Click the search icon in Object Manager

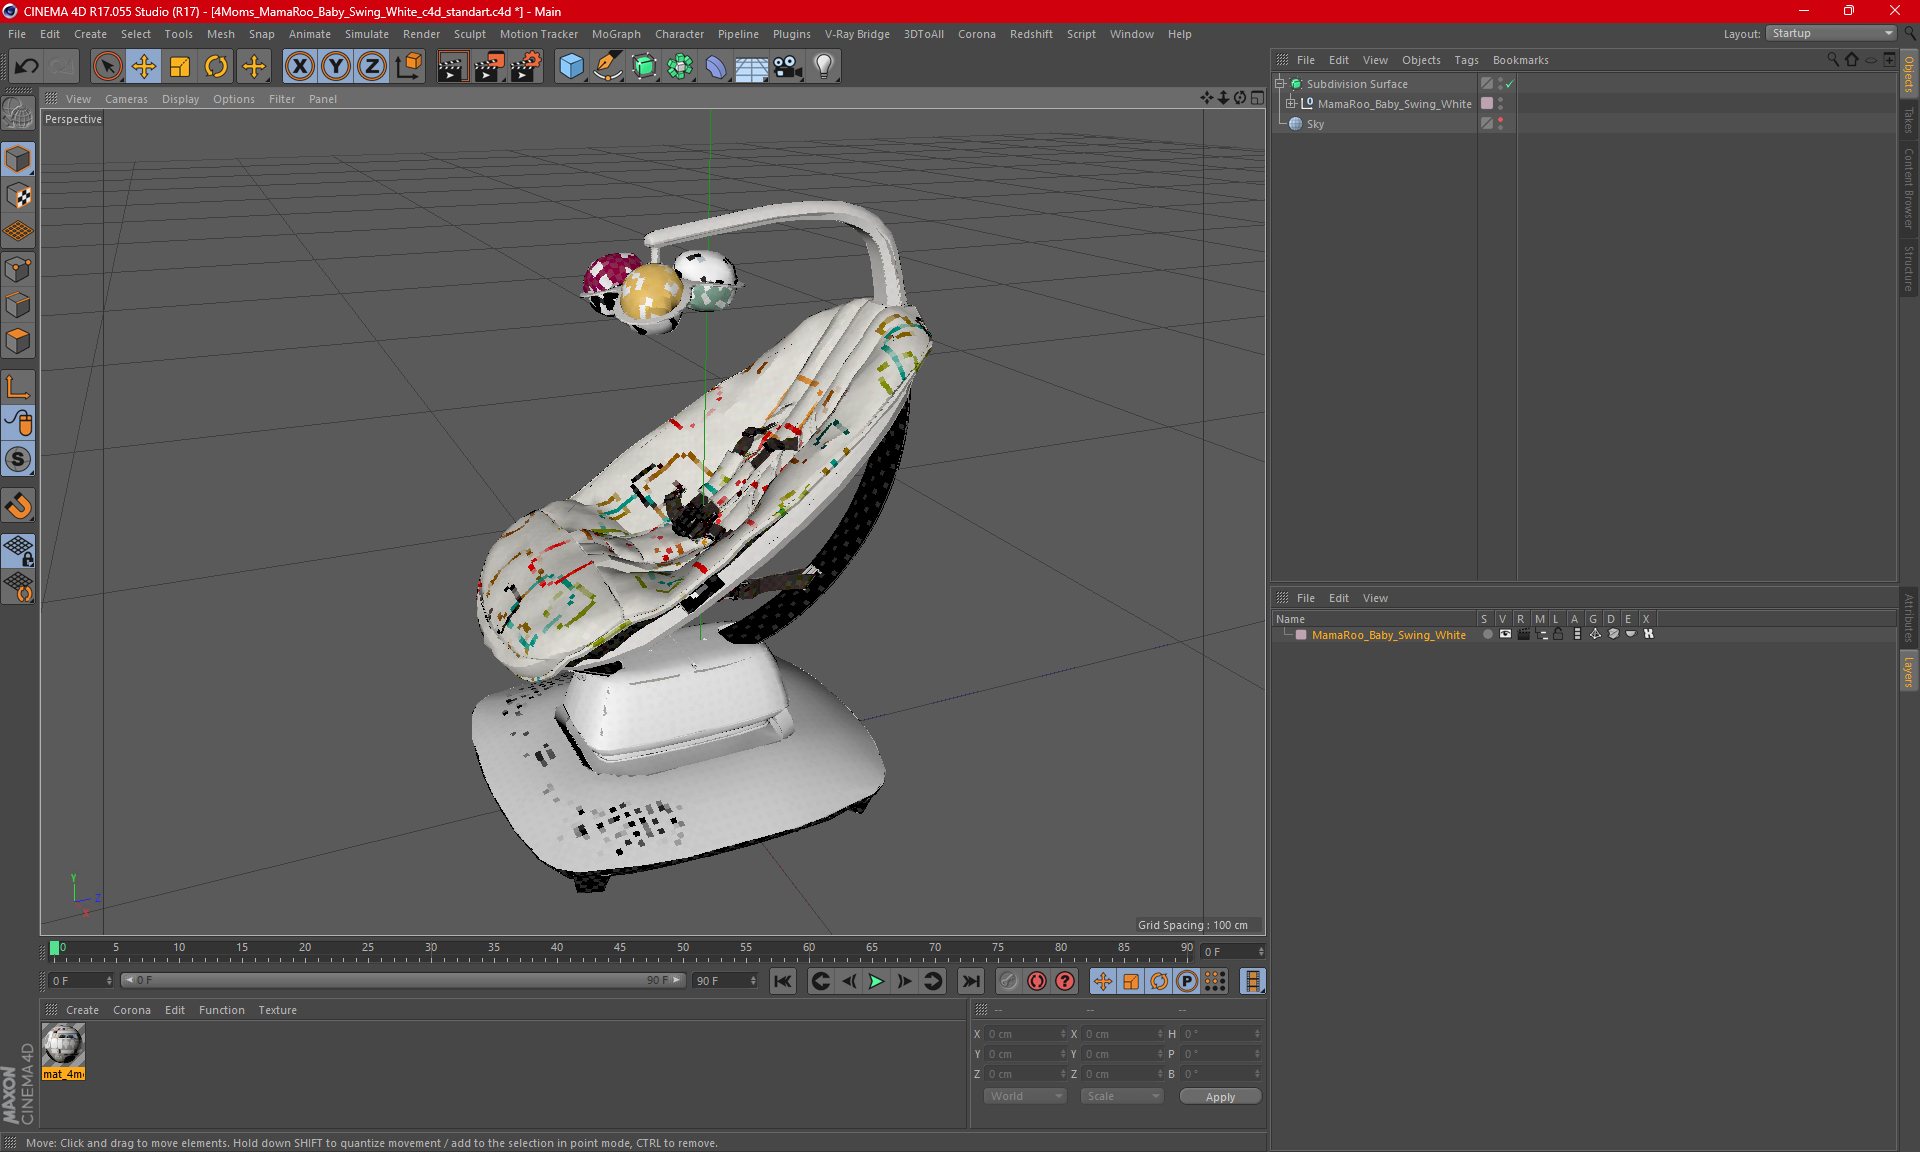(1833, 60)
